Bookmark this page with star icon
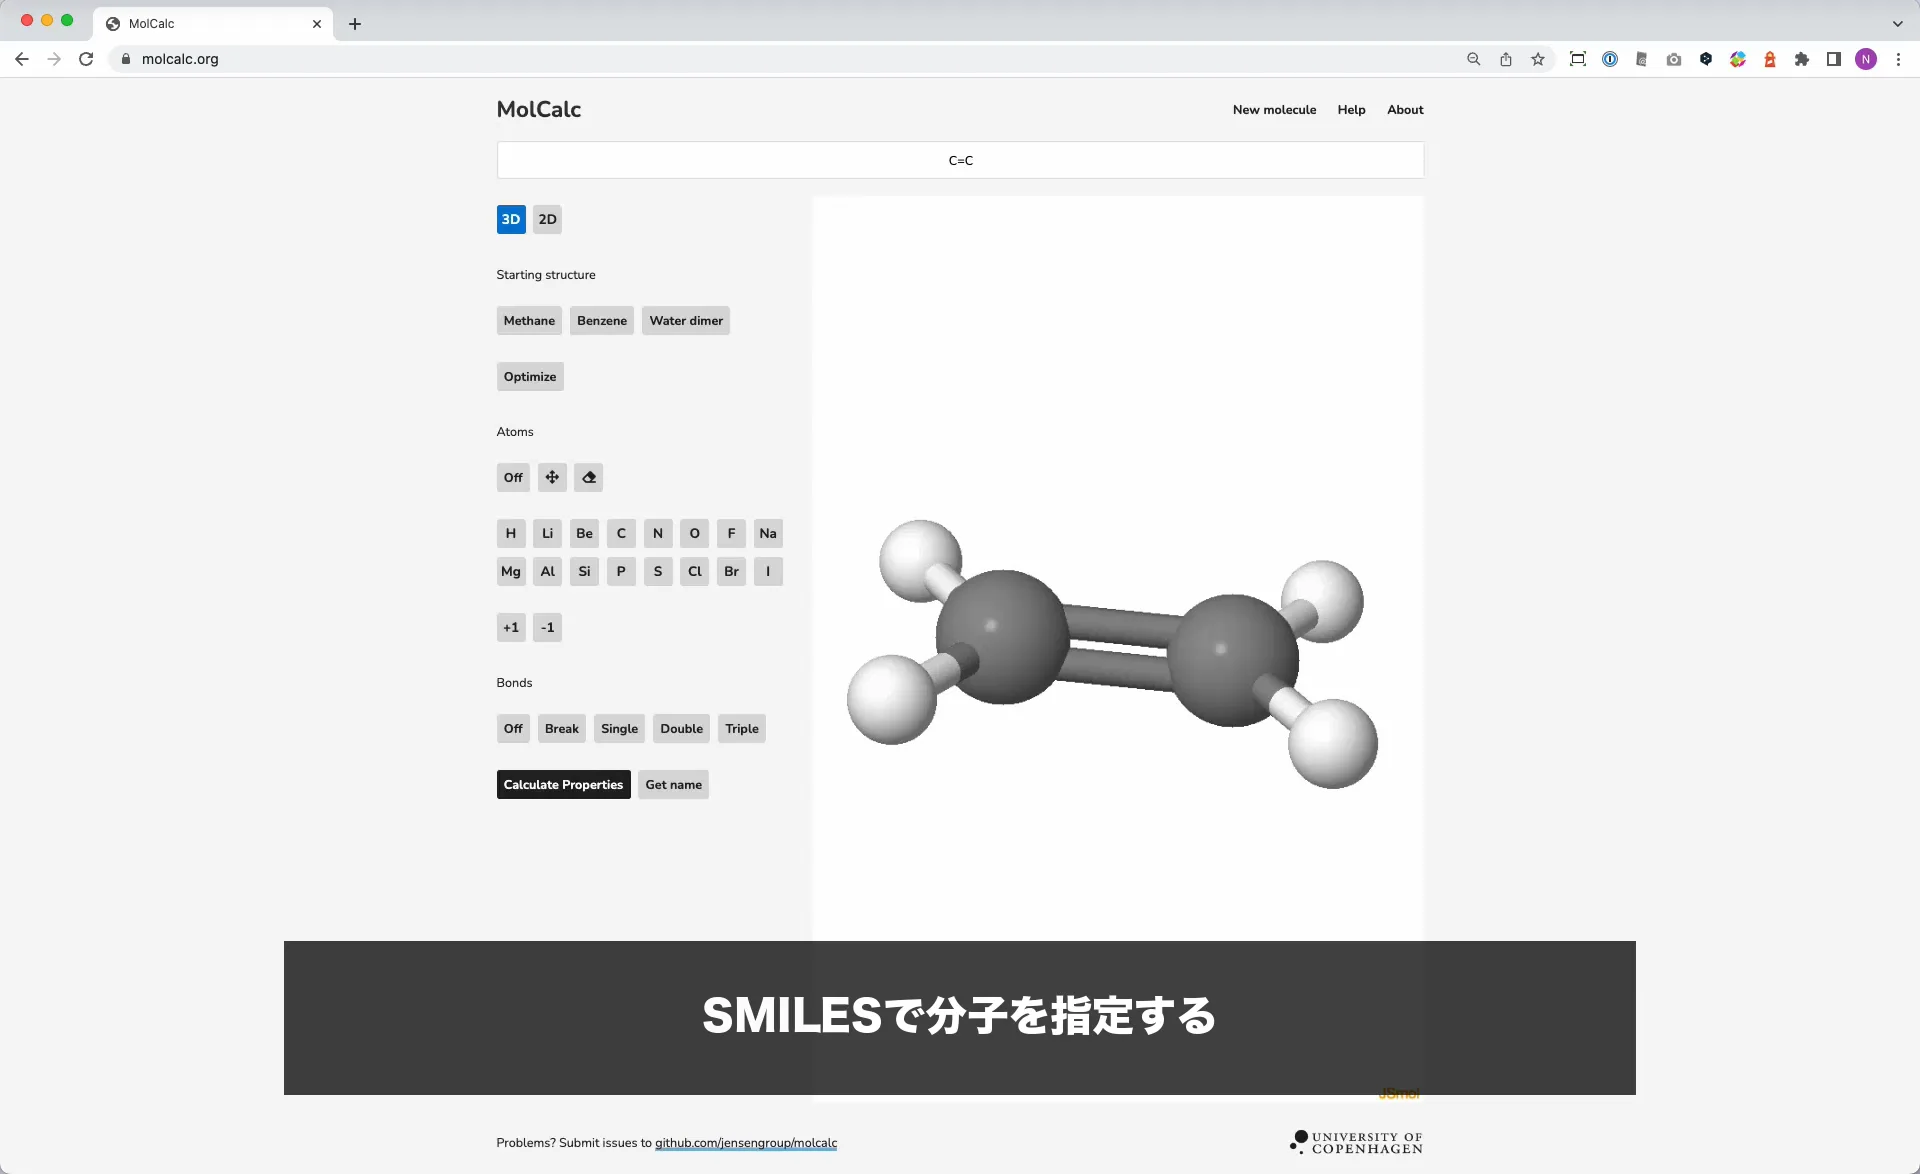This screenshot has height=1174, width=1920. tap(1538, 59)
